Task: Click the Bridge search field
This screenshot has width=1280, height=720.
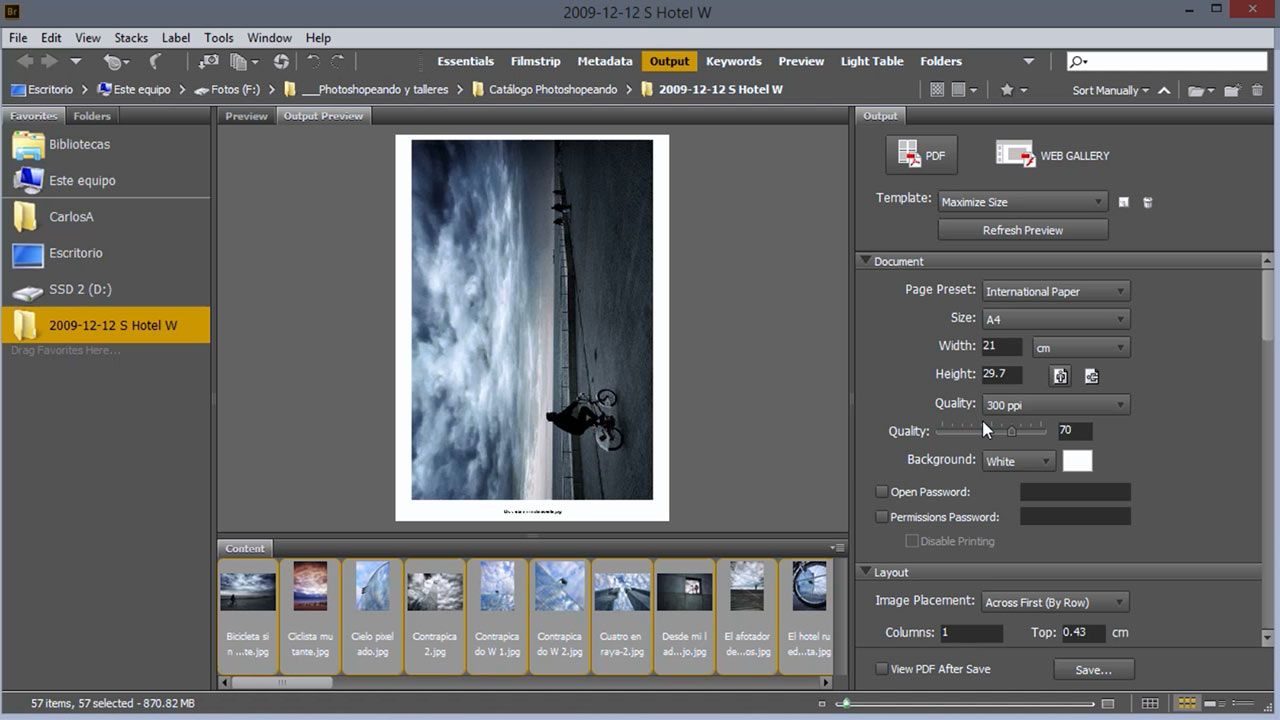Action: pyautogui.click(x=1167, y=62)
